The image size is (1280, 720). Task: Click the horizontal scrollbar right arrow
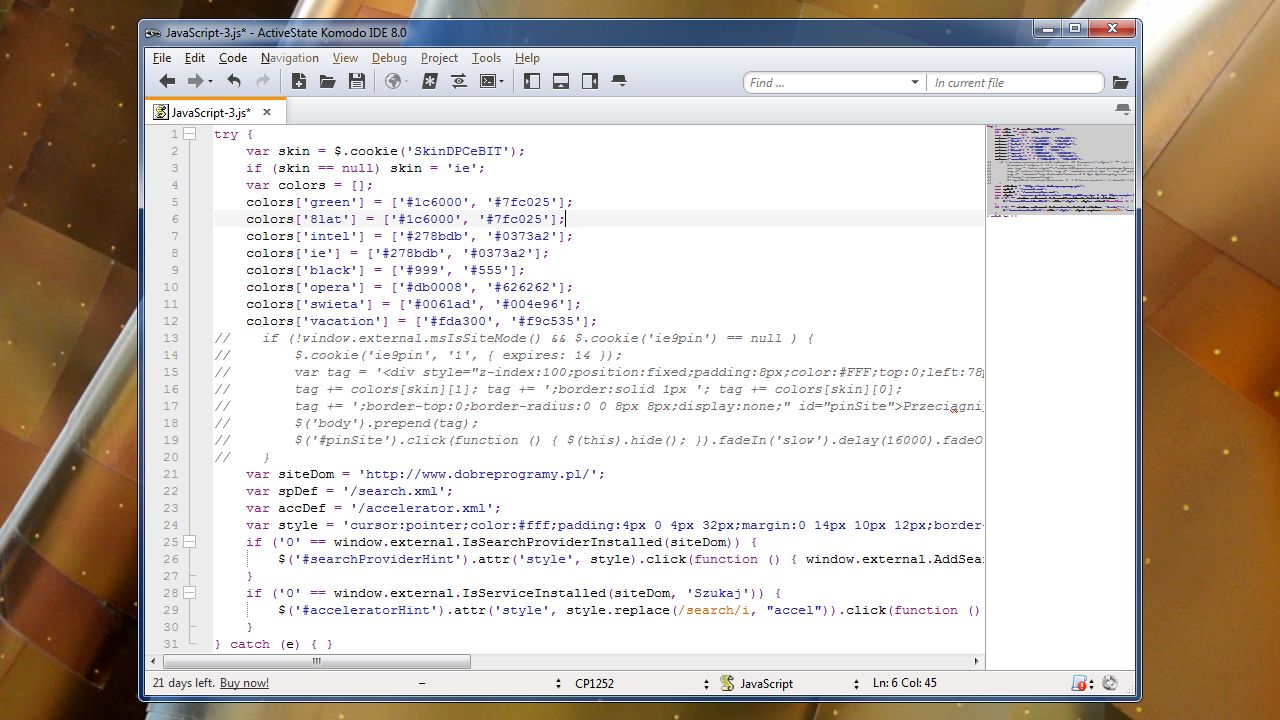(977, 662)
